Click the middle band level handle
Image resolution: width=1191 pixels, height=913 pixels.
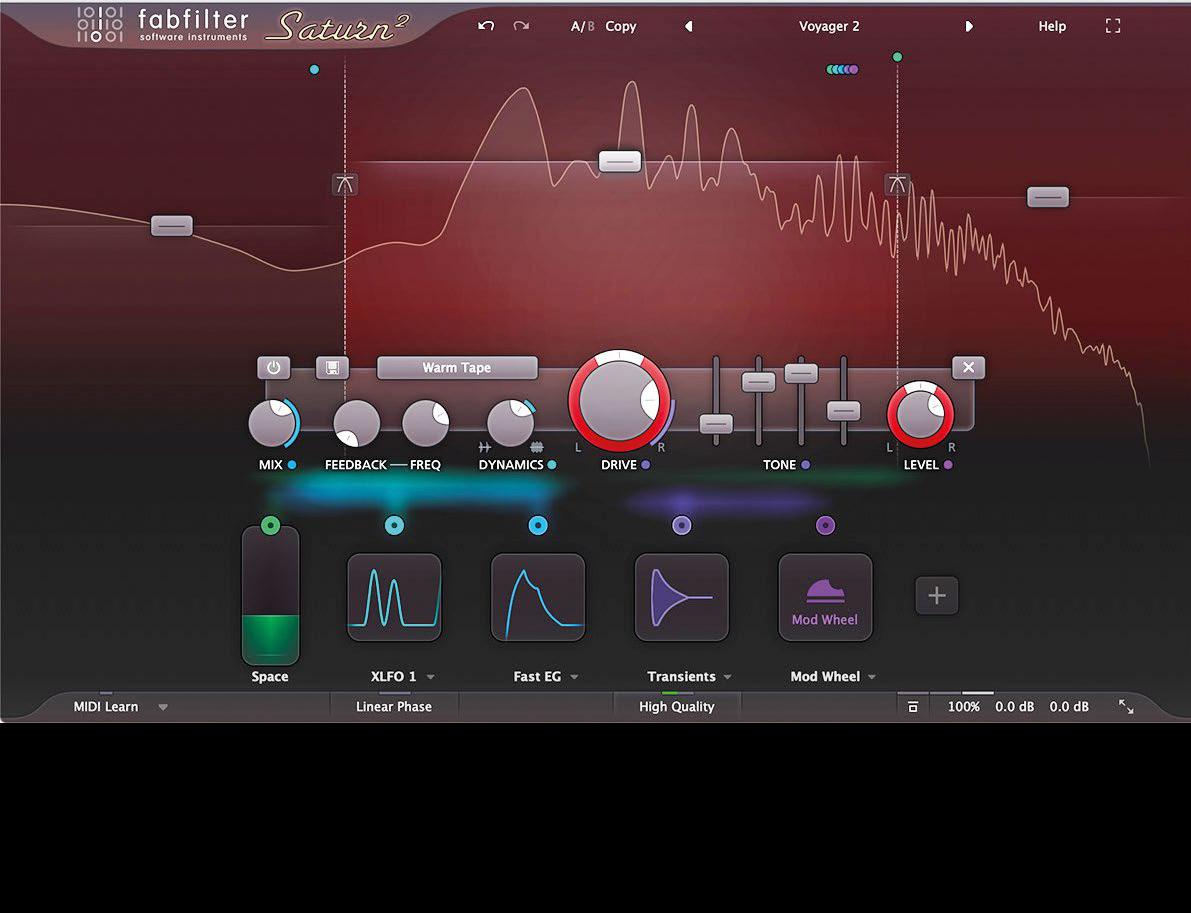(620, 161)
